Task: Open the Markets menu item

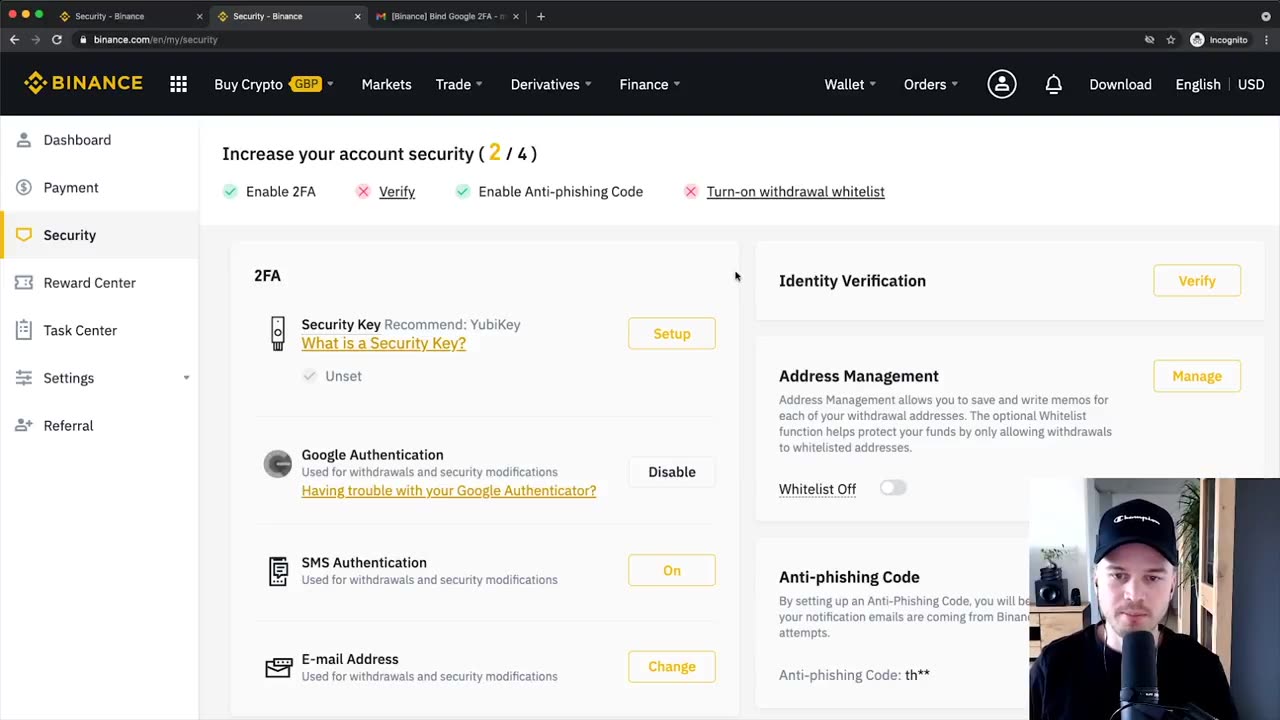Action: [386, 85]
